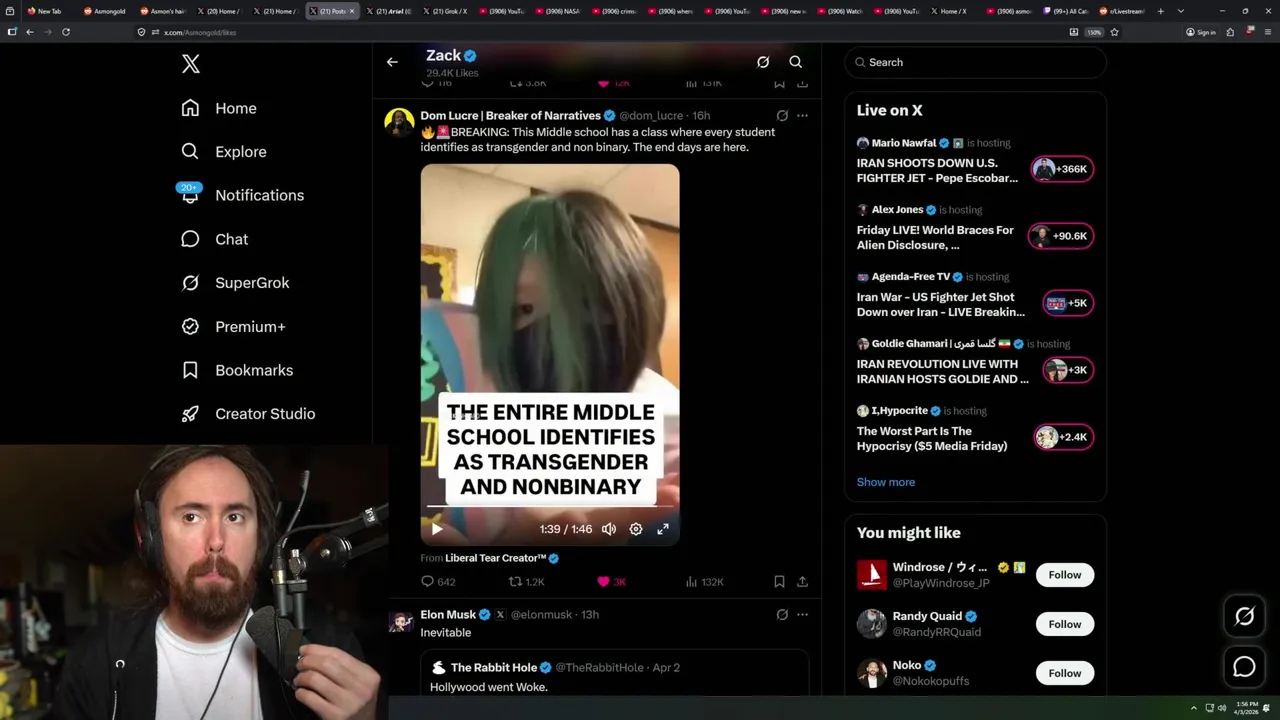The height and width of the screenshot is (720, 1280).
Task: Close the active (21) Posts tab
Action: (x=352, y=11)
